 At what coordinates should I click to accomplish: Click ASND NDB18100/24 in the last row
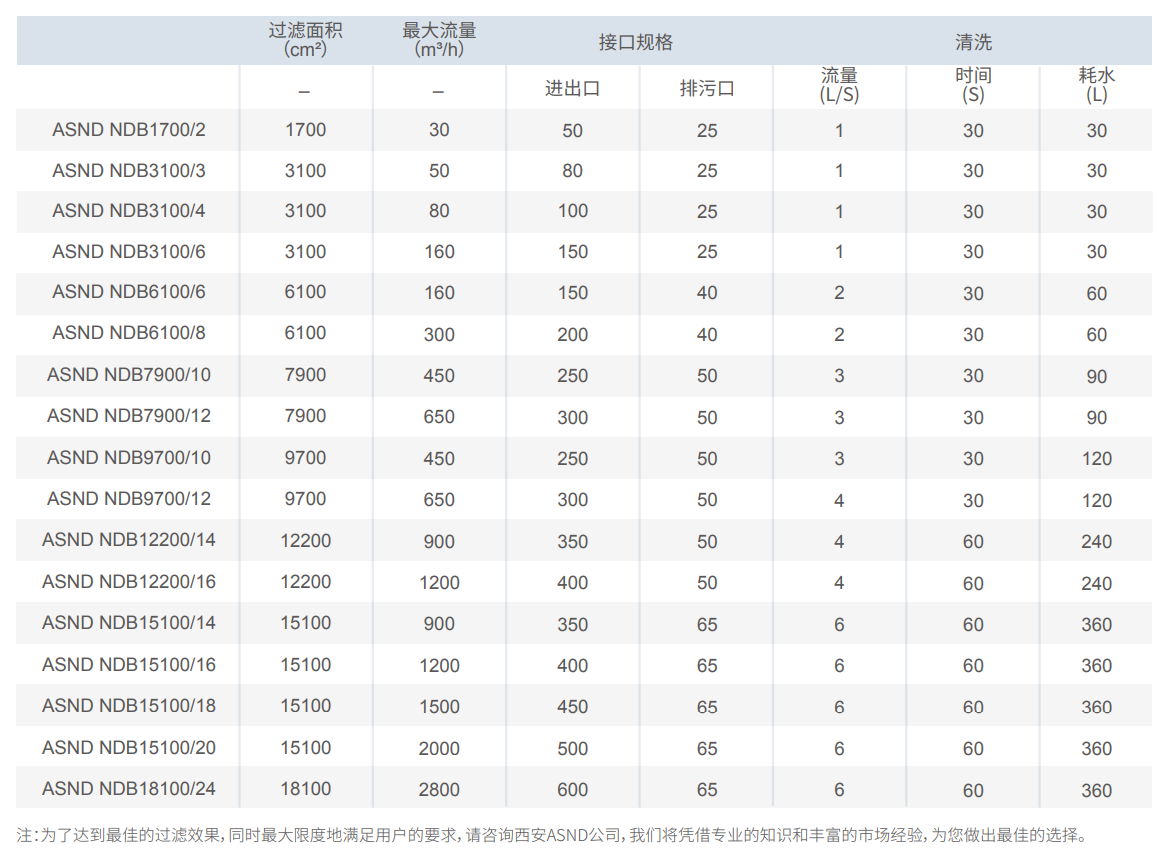(129, 789)
